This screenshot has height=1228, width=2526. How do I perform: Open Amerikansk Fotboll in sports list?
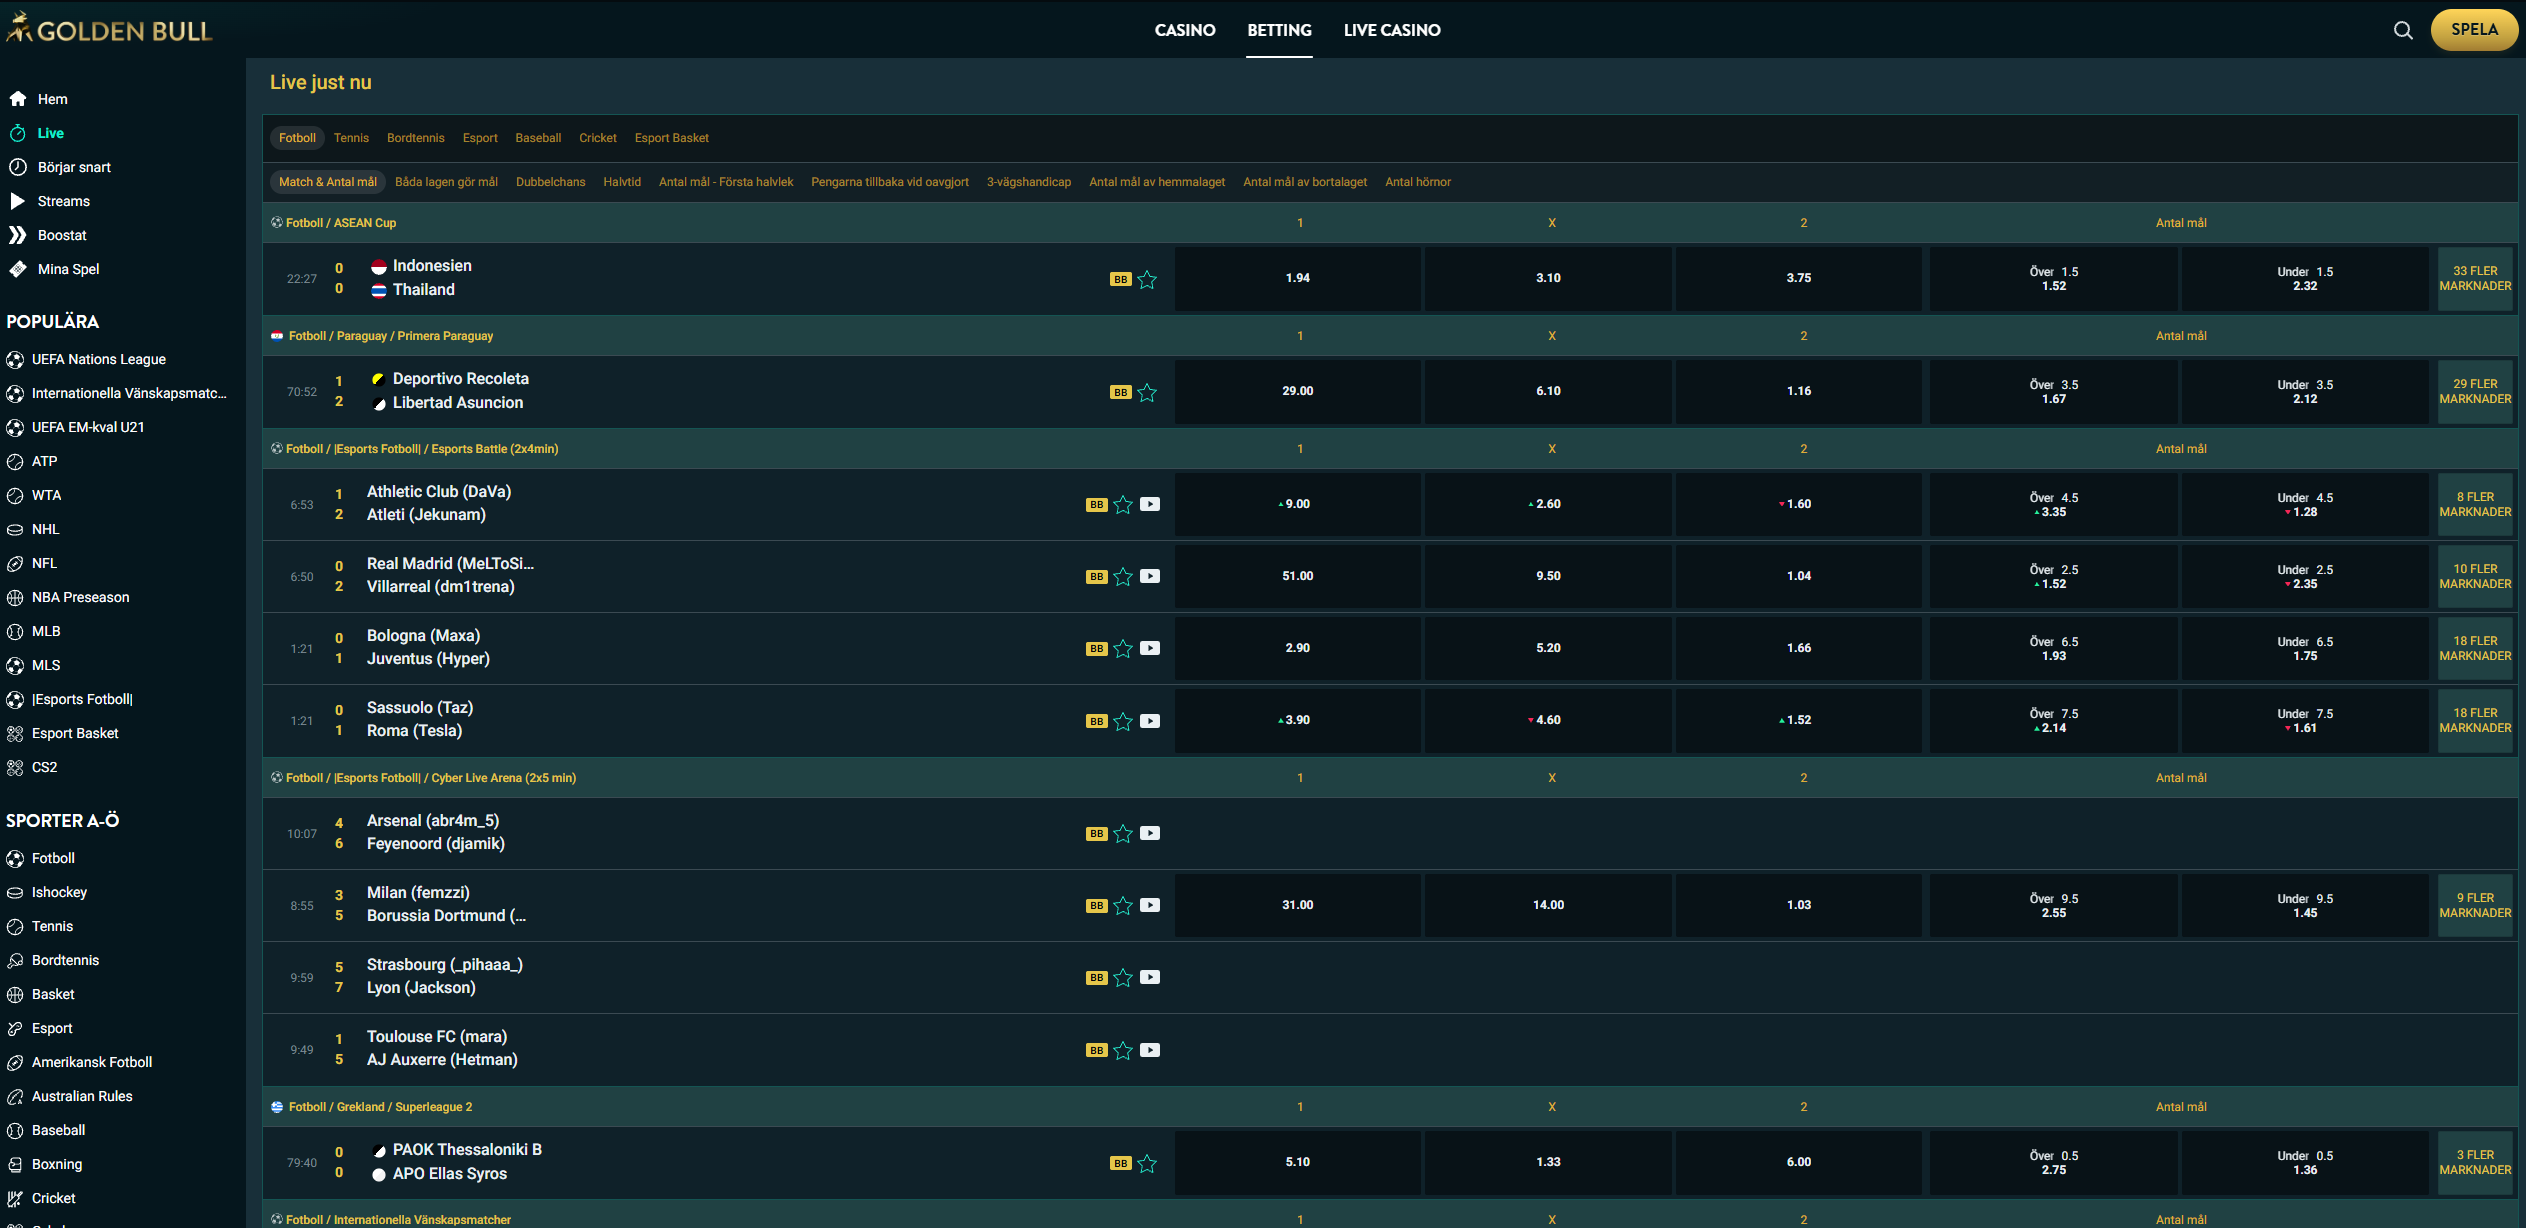tap(92, 1062)
